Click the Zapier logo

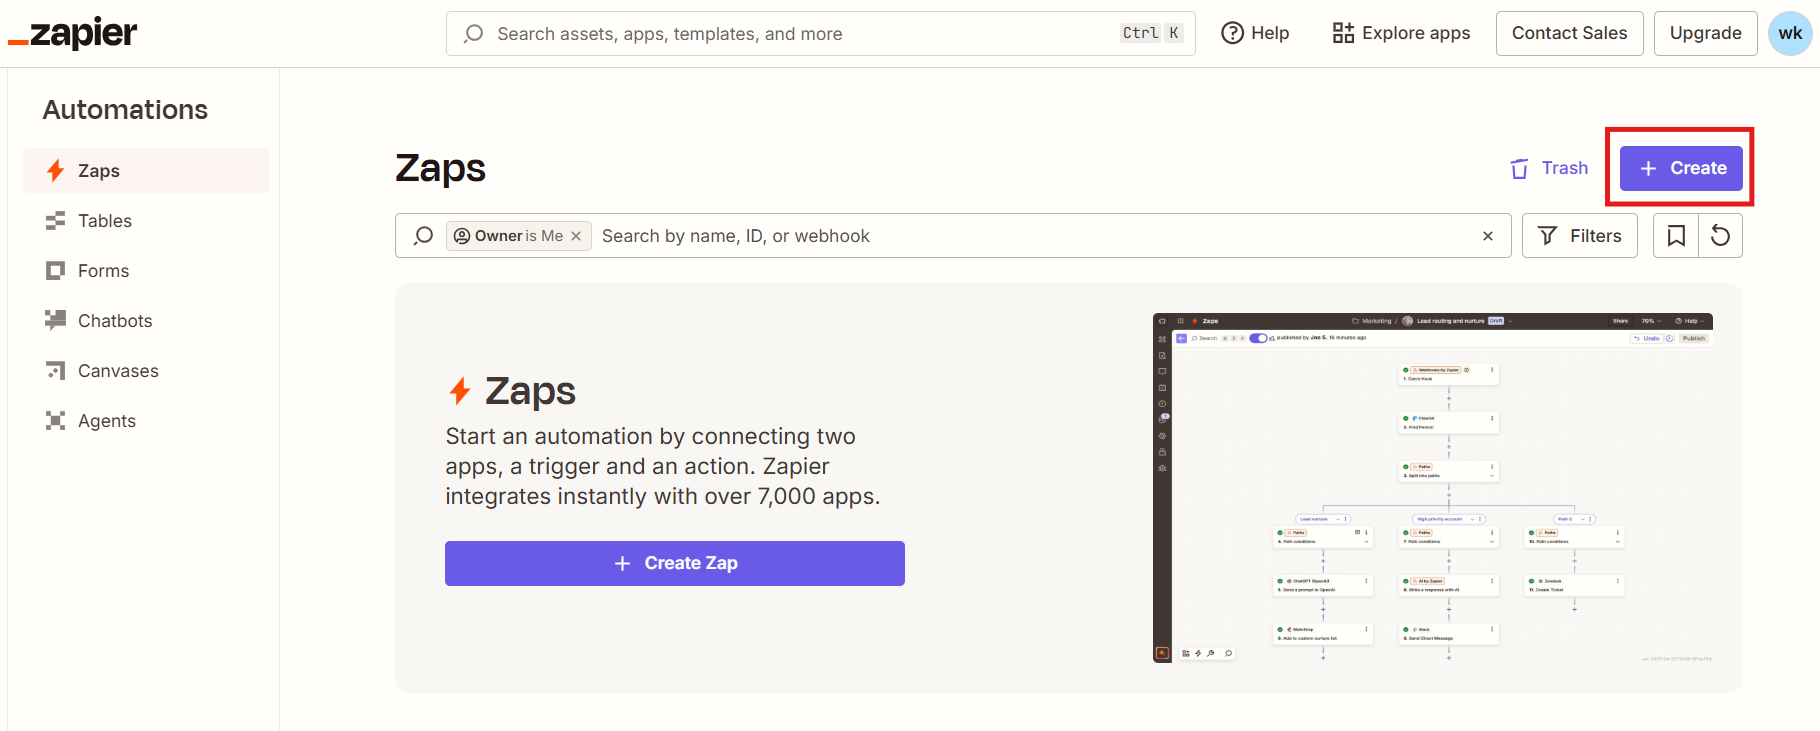72,33
